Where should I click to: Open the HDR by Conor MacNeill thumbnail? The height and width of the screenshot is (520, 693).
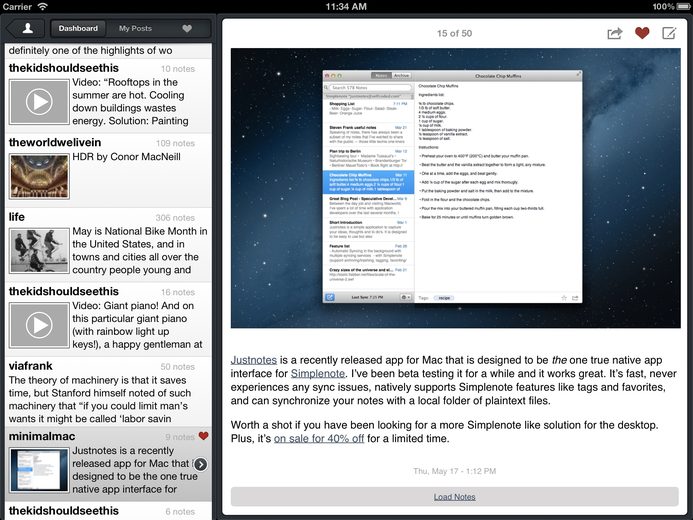click(39, 176)
